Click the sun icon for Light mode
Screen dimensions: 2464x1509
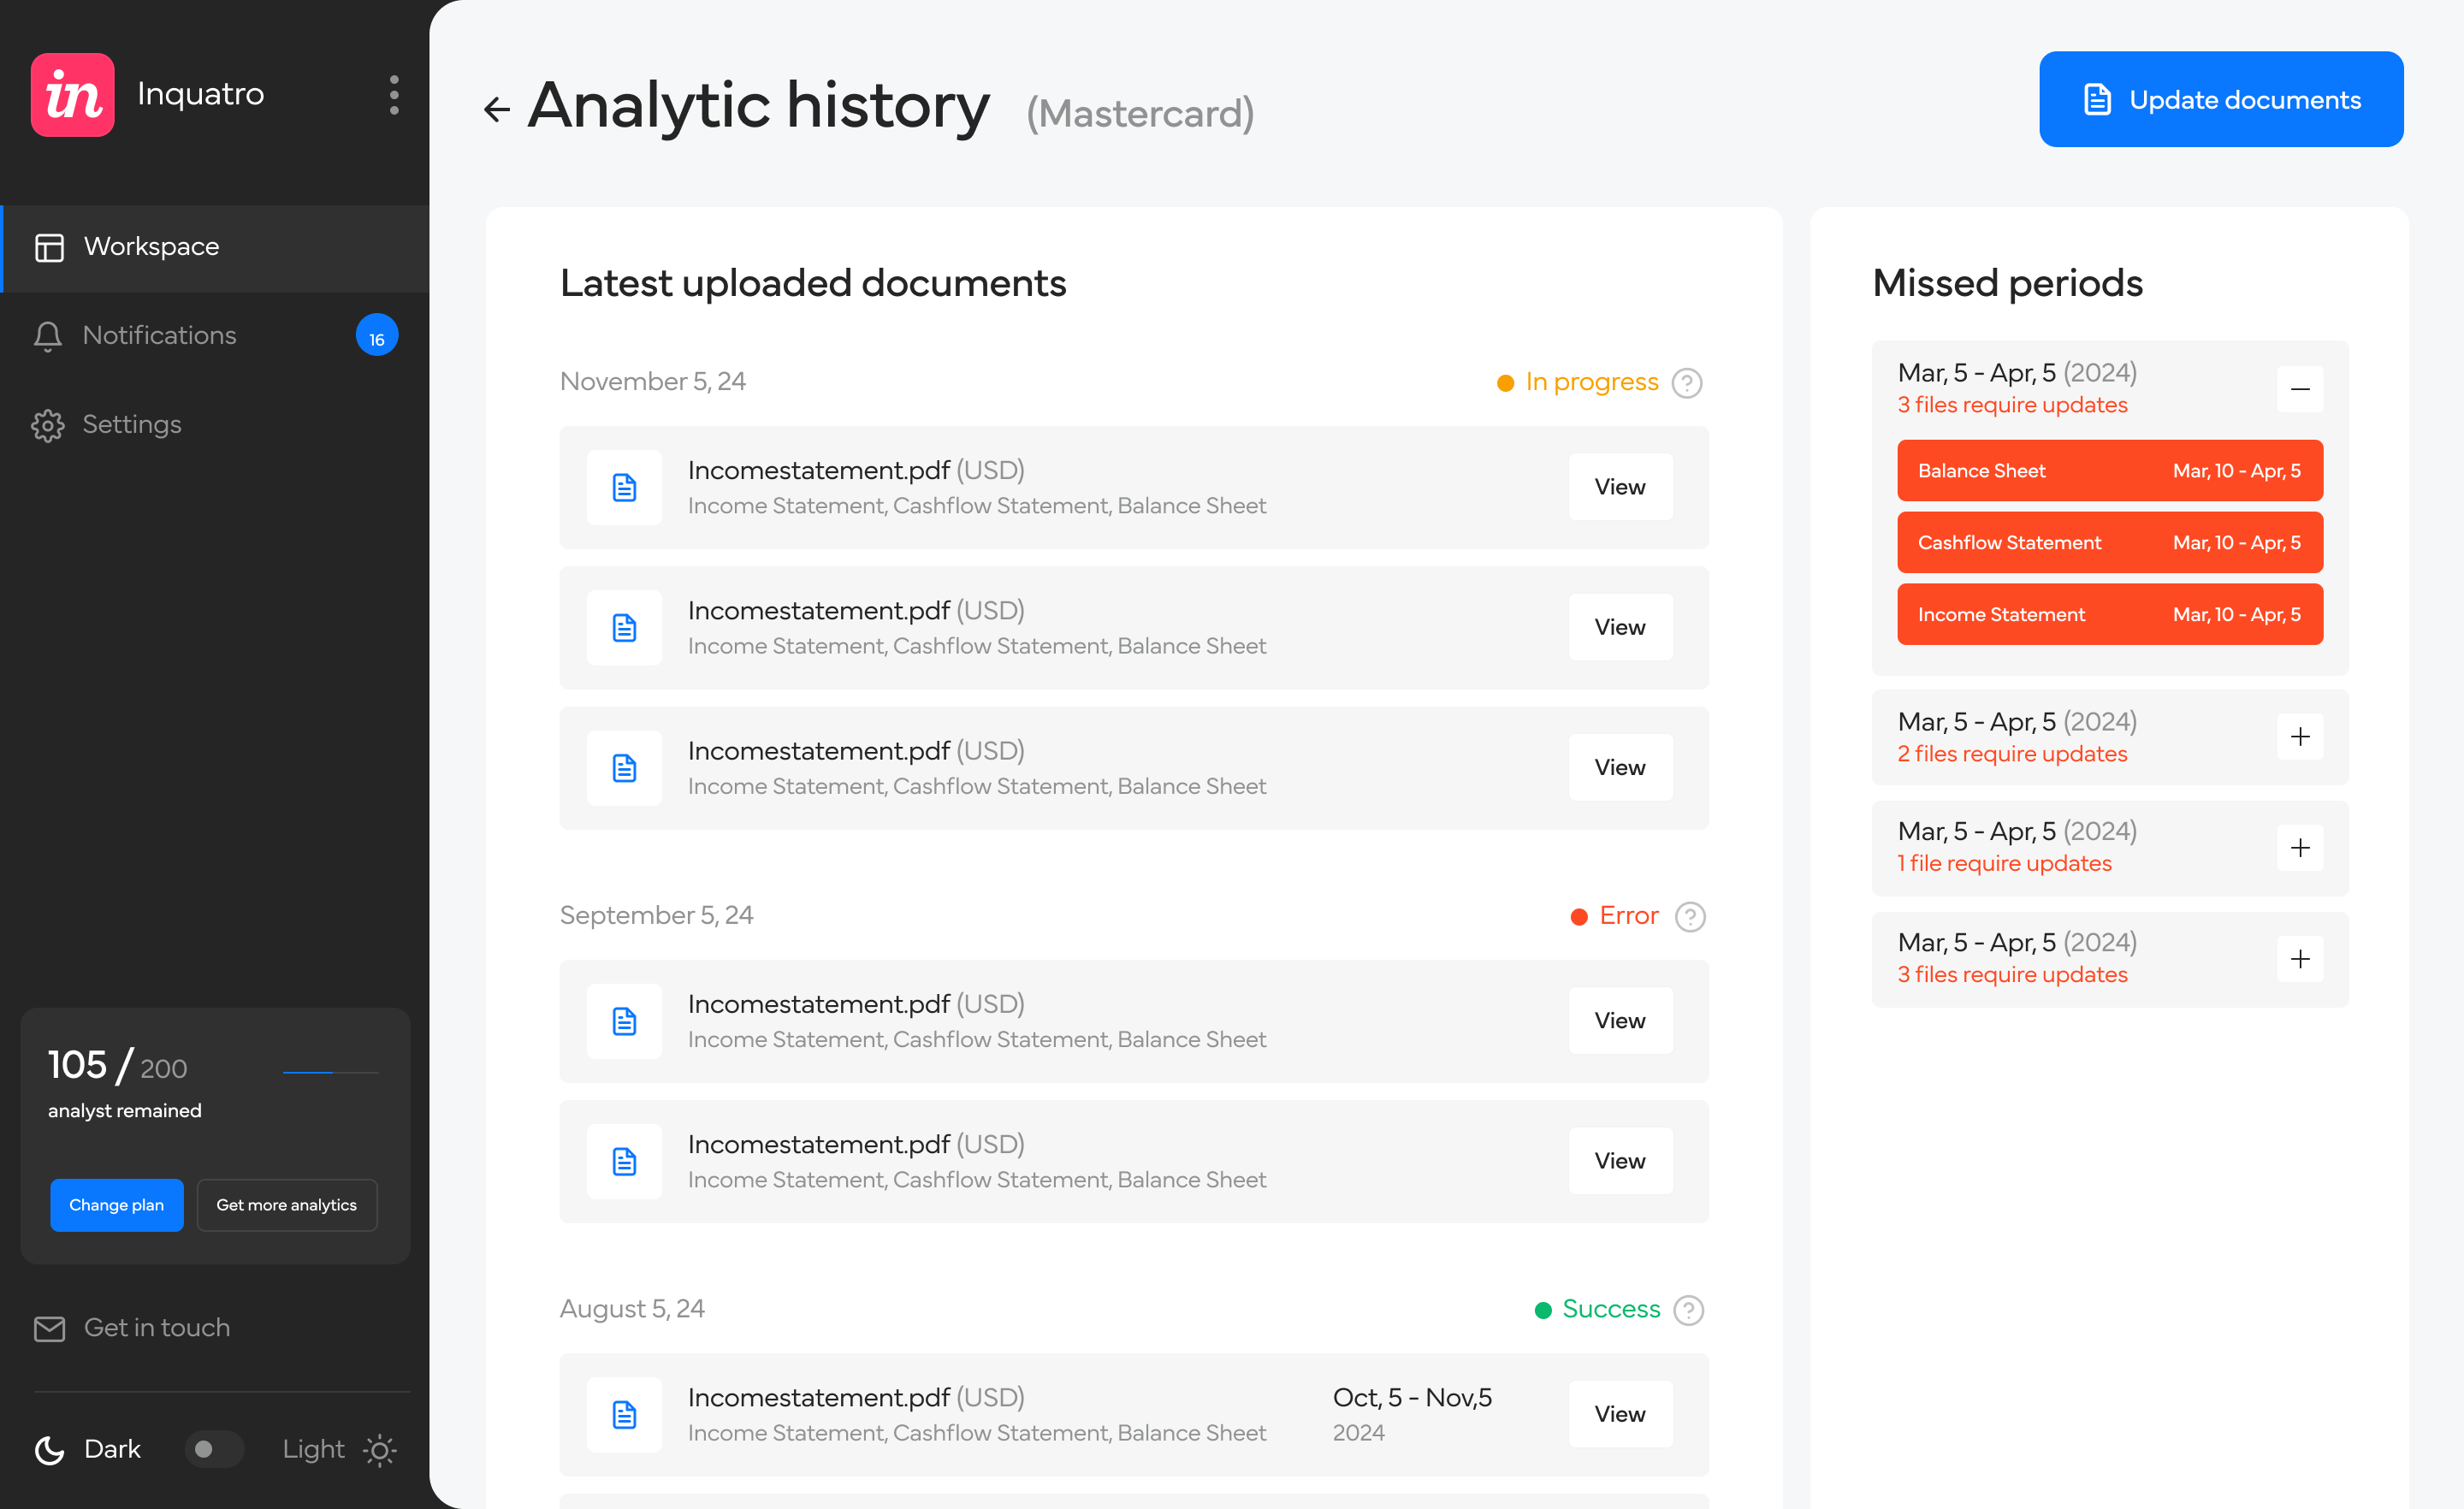[x=380, y=1449]
